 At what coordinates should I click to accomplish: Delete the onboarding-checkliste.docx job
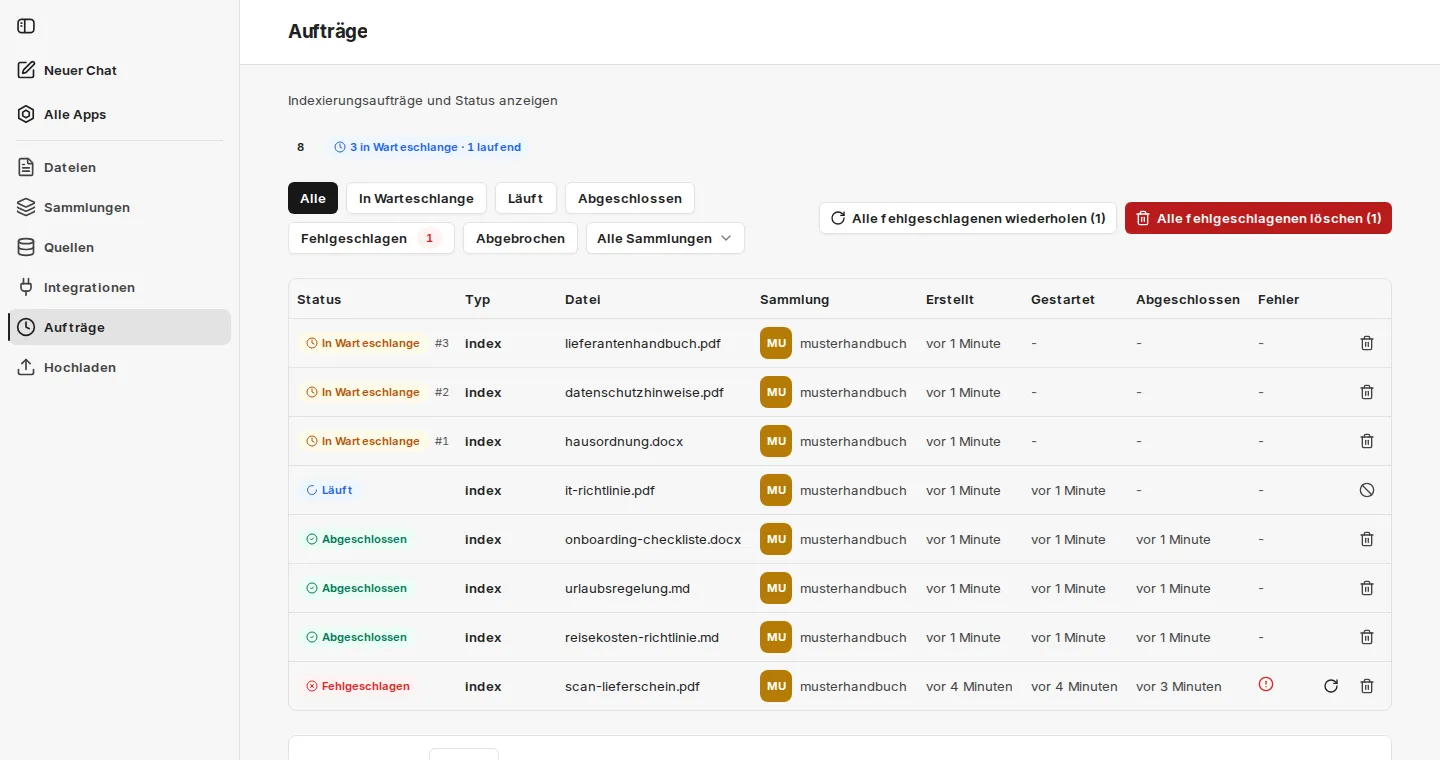tap(1367, 539)
